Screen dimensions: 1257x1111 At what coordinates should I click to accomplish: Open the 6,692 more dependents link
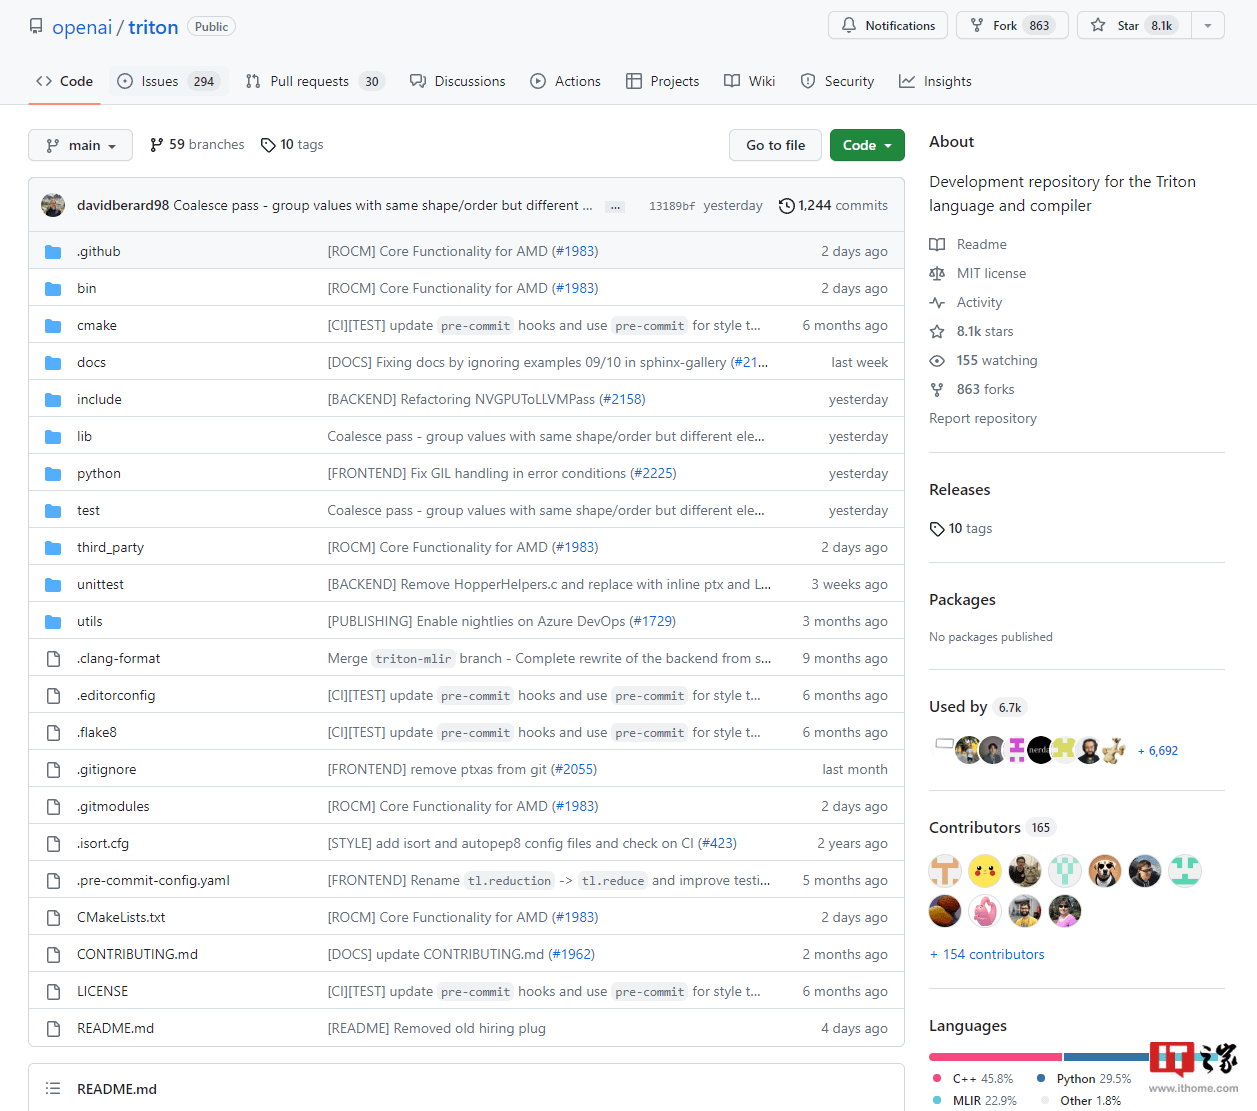[1158, 750]
